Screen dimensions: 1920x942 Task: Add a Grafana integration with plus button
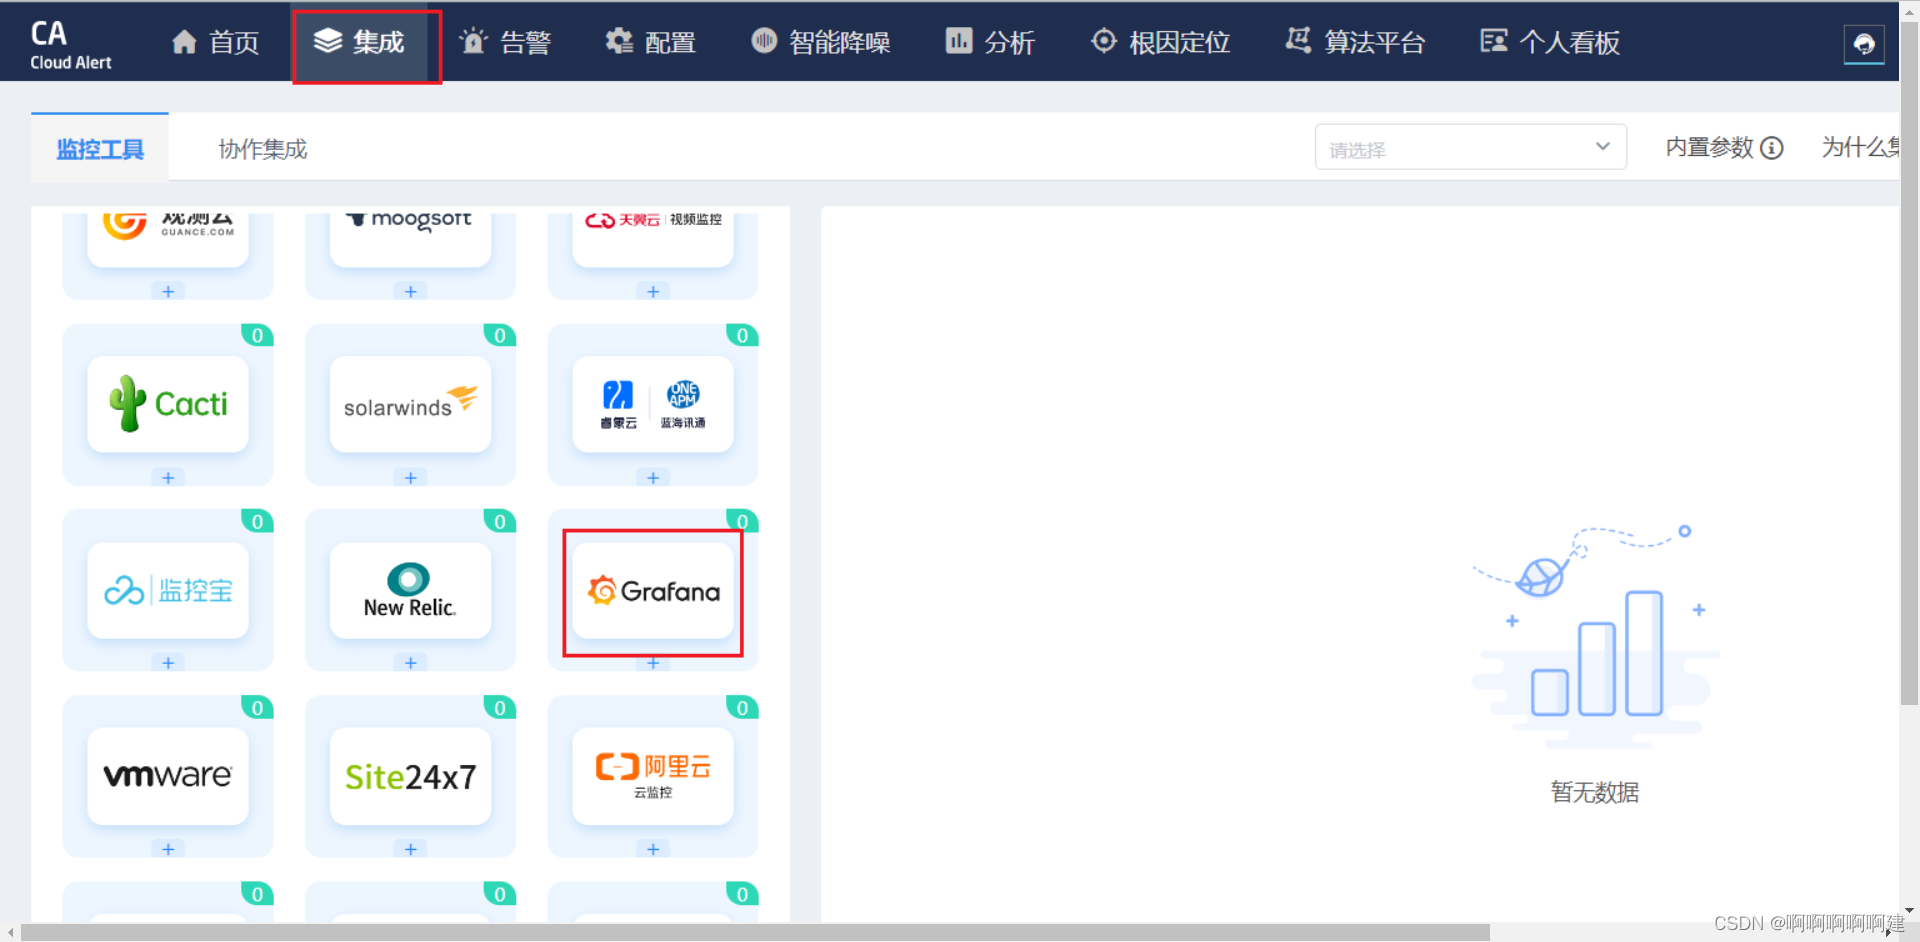pos(653,662)
